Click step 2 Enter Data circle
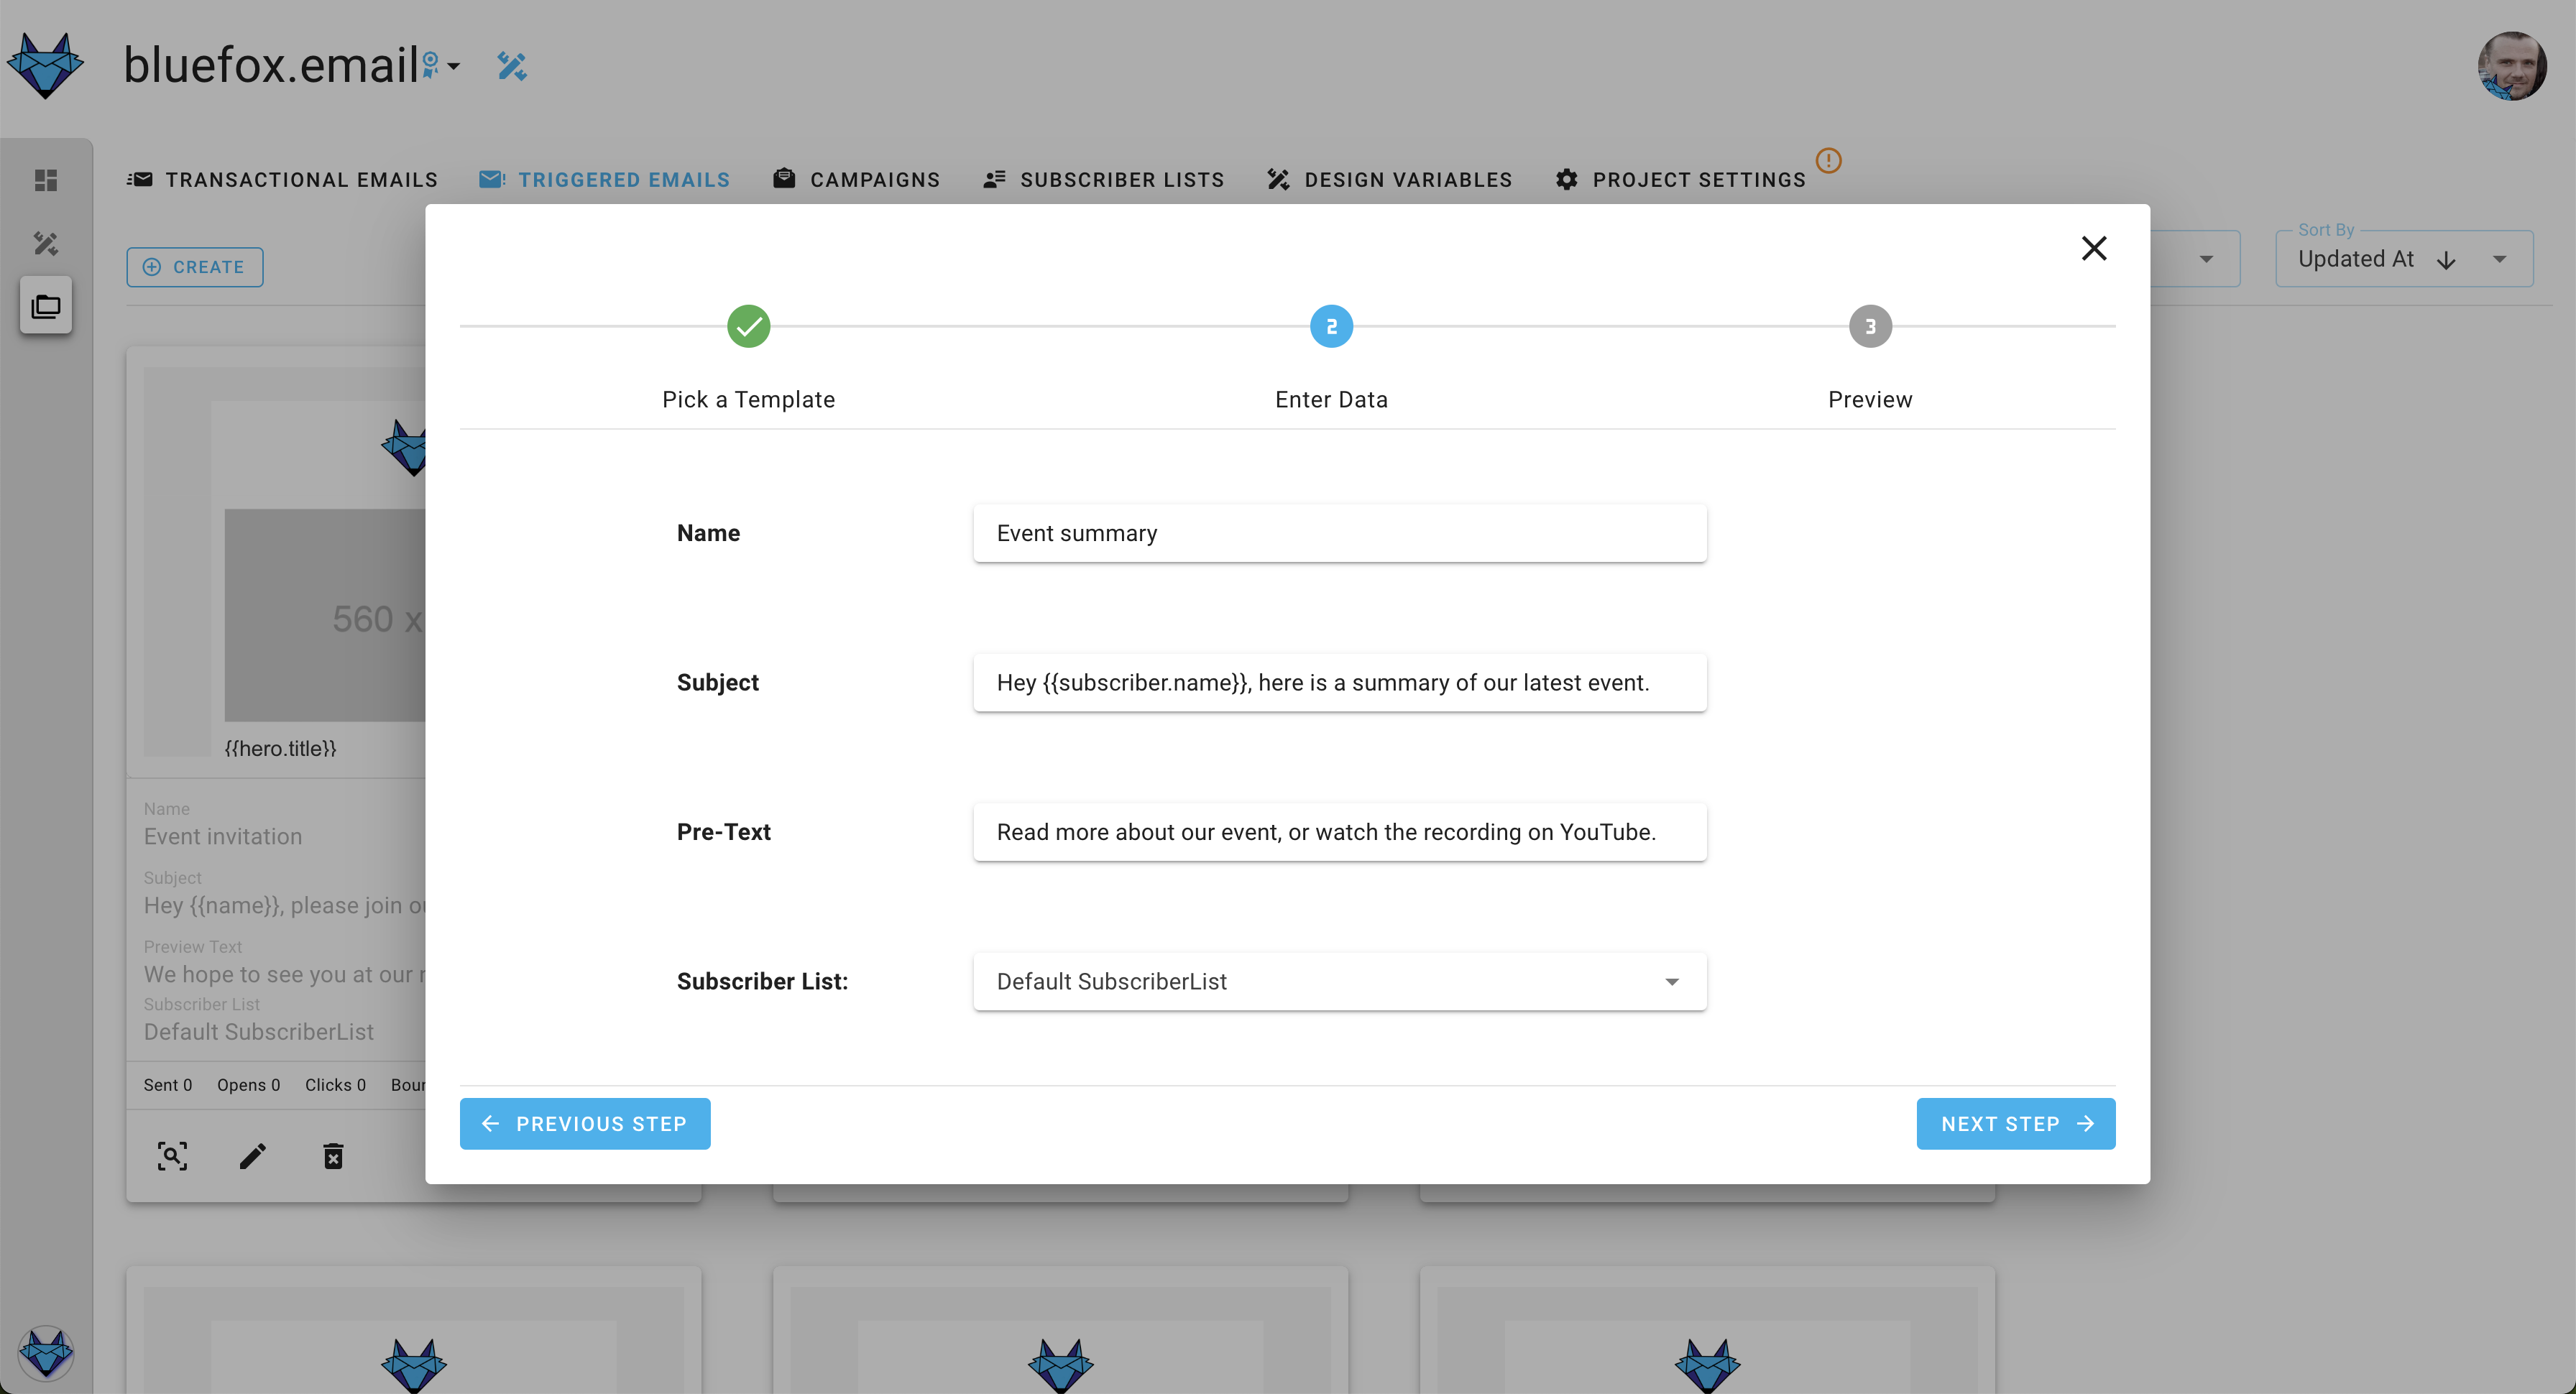 [x=1331, y=326]
